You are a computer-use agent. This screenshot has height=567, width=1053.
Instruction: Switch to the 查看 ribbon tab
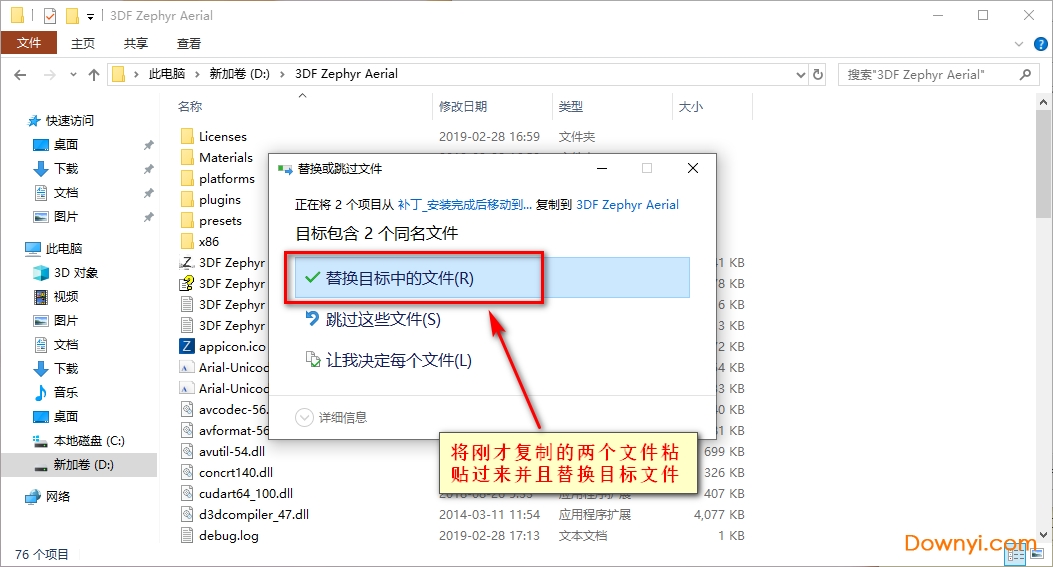tap(189, 43)
